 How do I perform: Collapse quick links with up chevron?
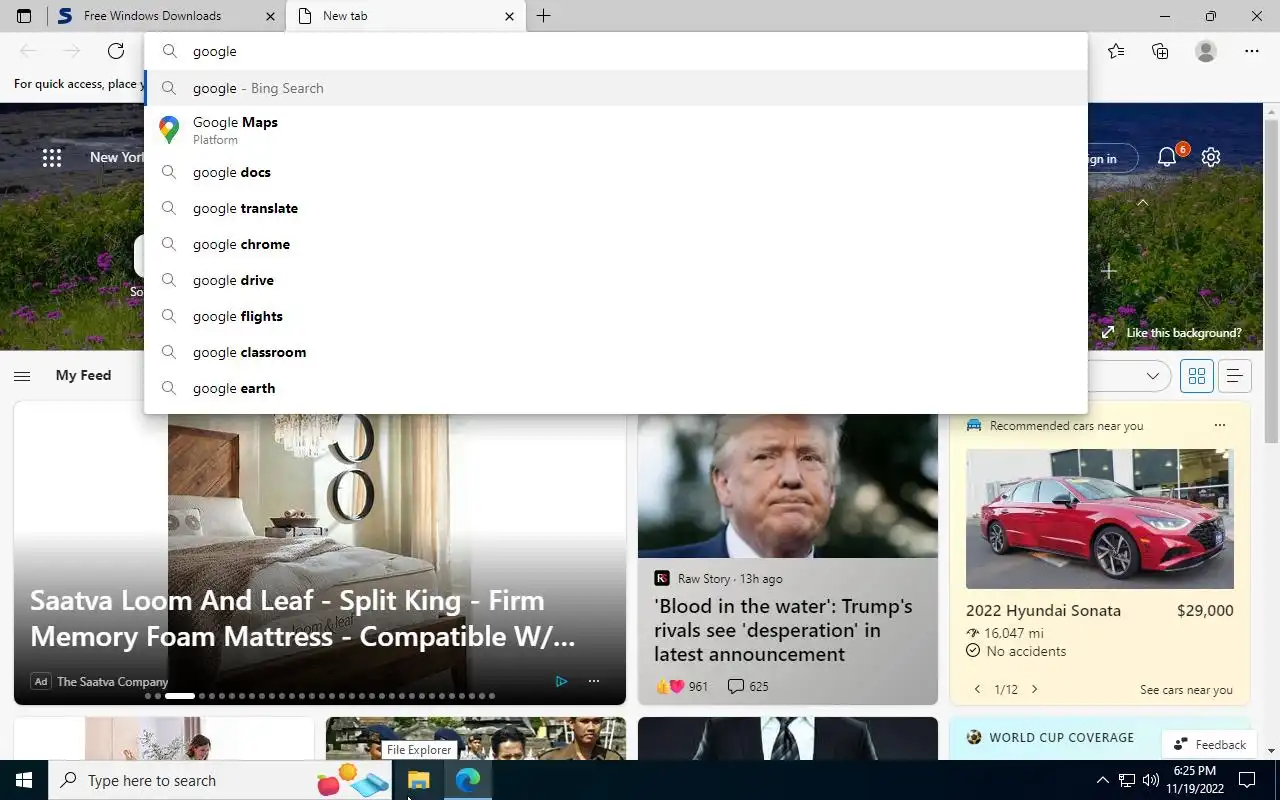tap(1142, 203)
